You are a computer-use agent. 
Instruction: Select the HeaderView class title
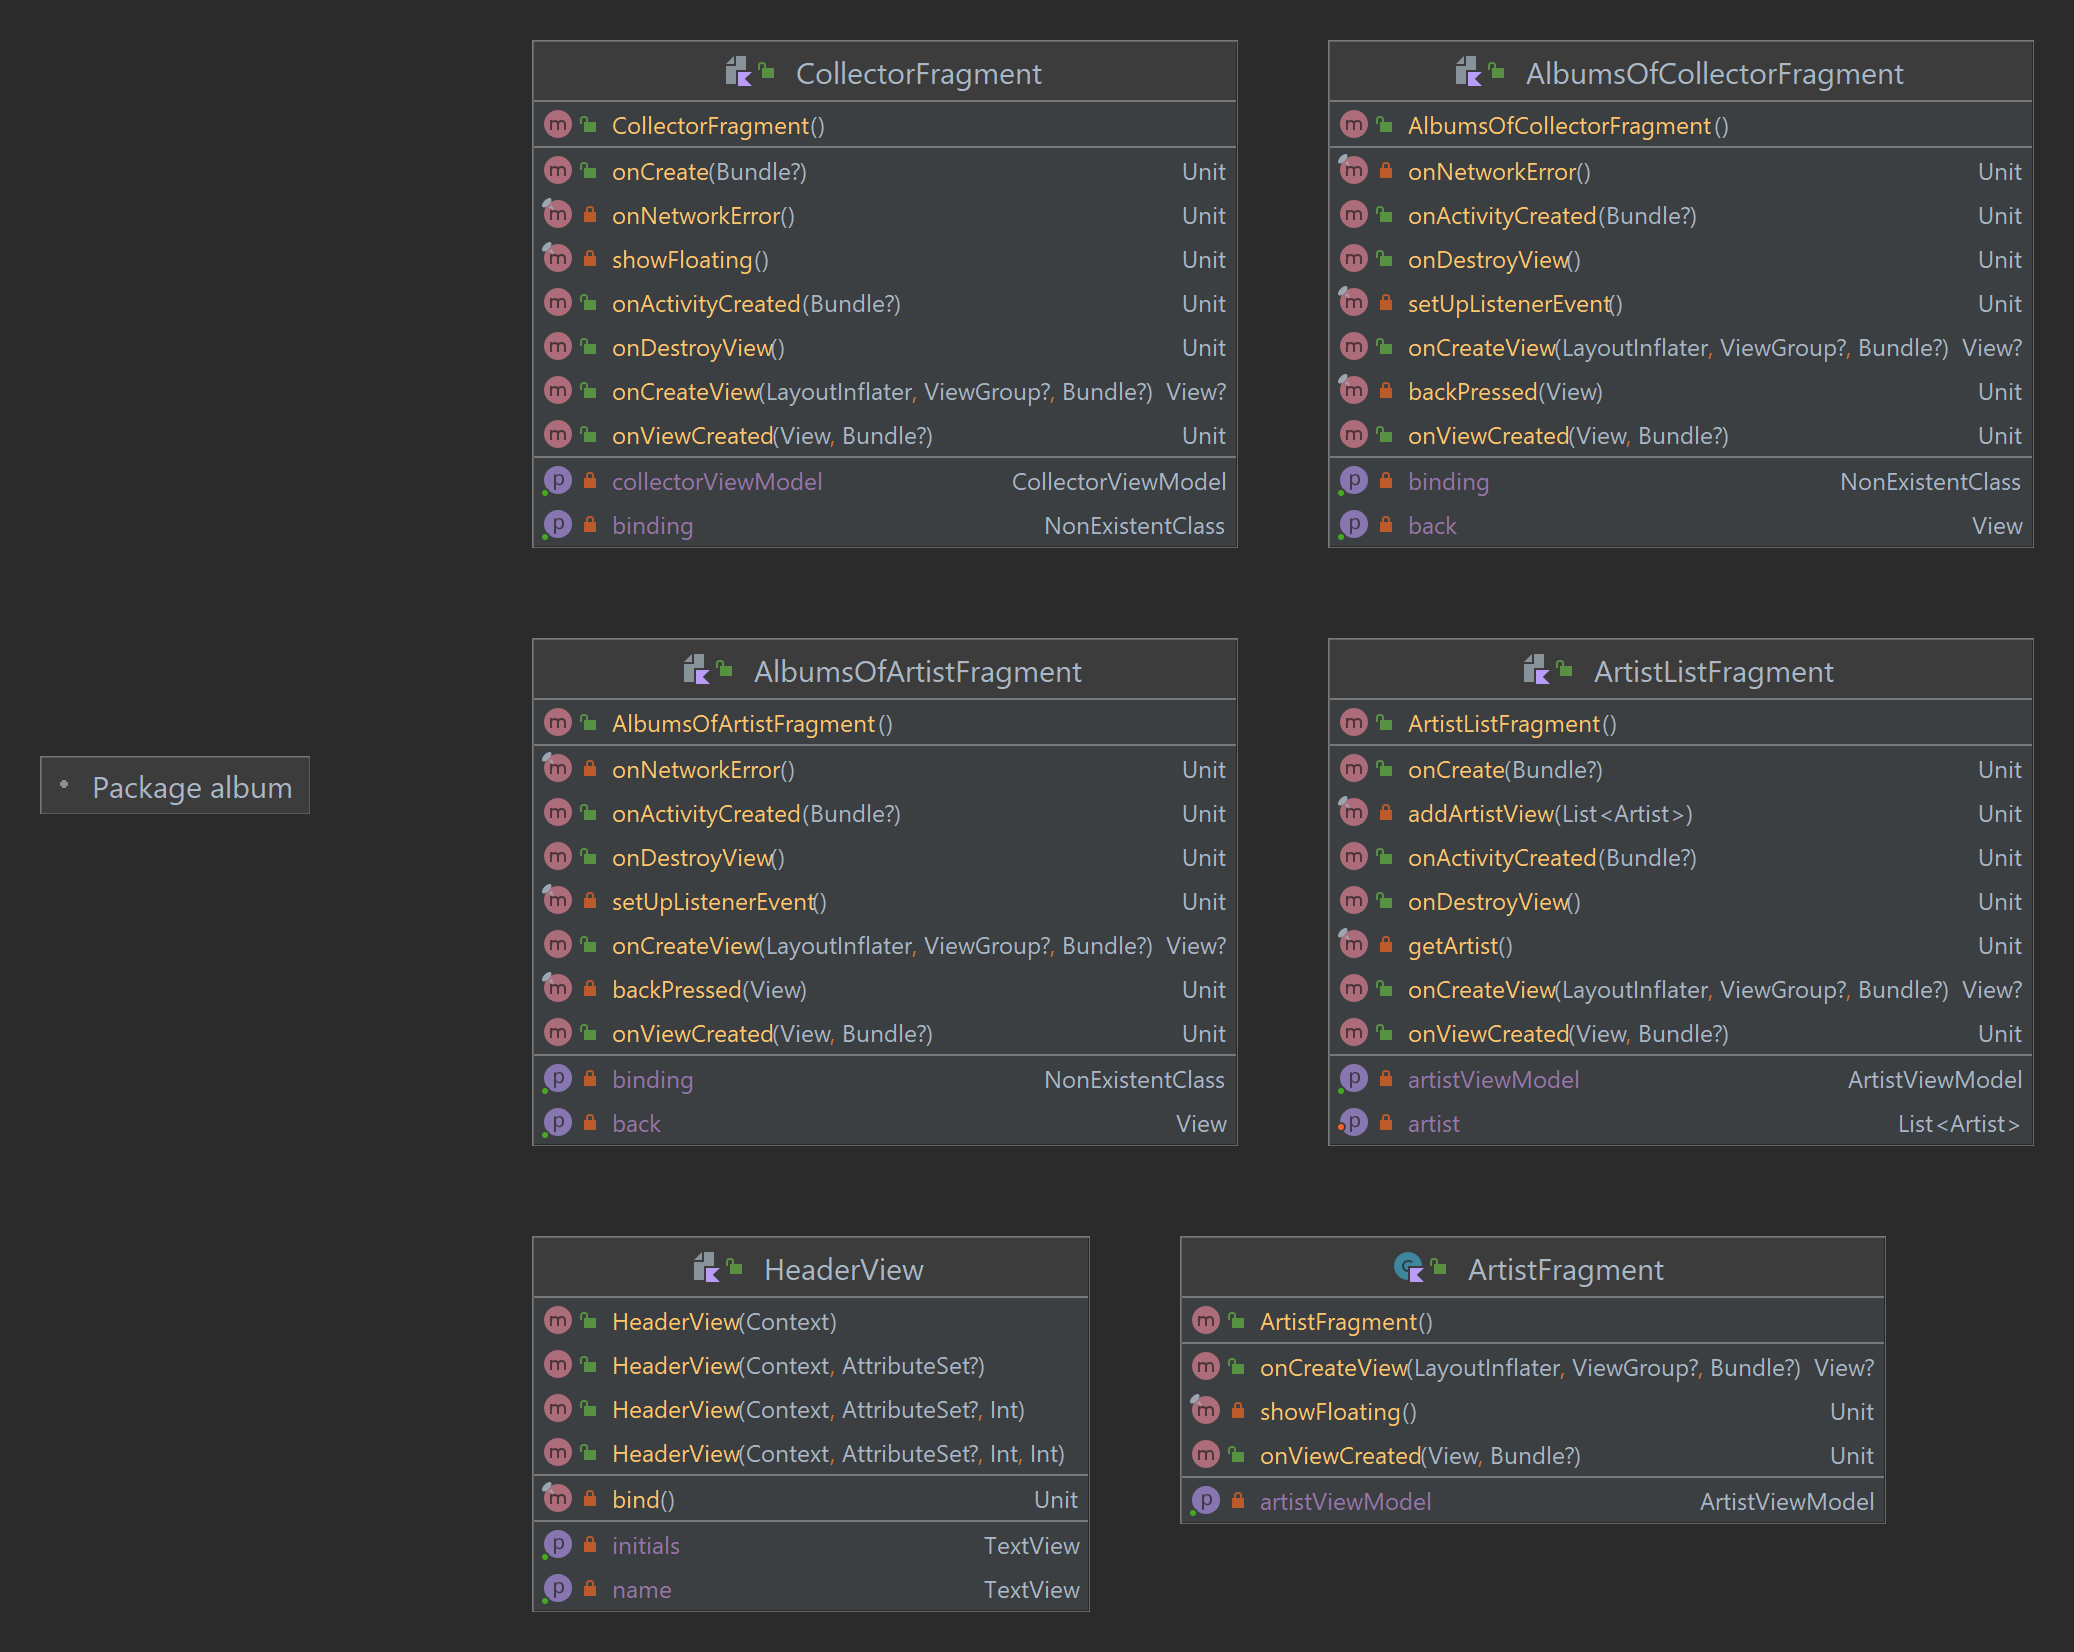tap(844, 1269)
